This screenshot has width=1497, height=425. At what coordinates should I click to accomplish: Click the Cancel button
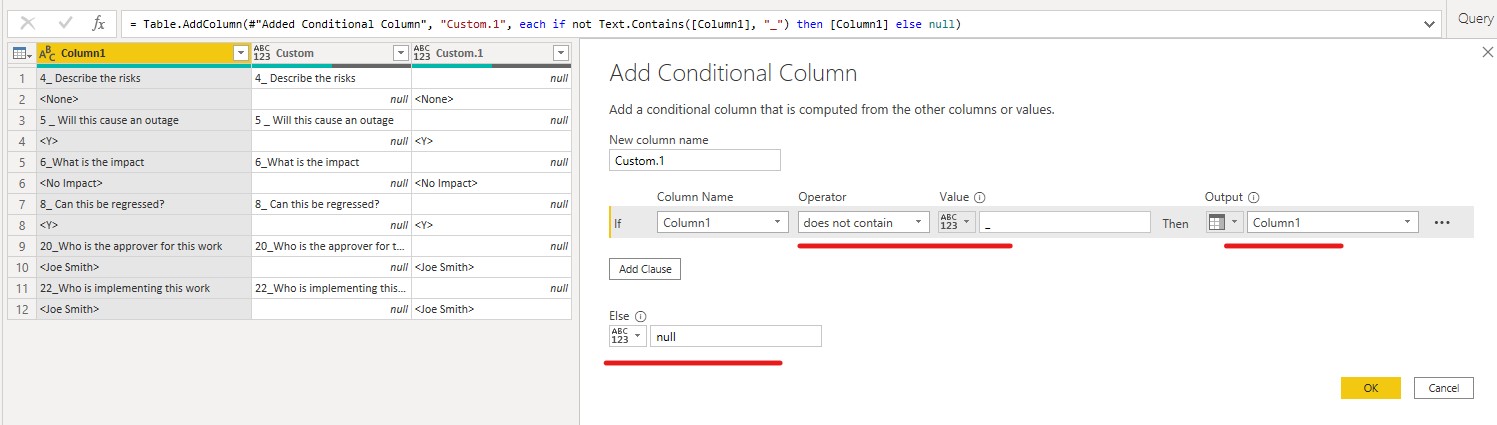tap(1444, 388)
